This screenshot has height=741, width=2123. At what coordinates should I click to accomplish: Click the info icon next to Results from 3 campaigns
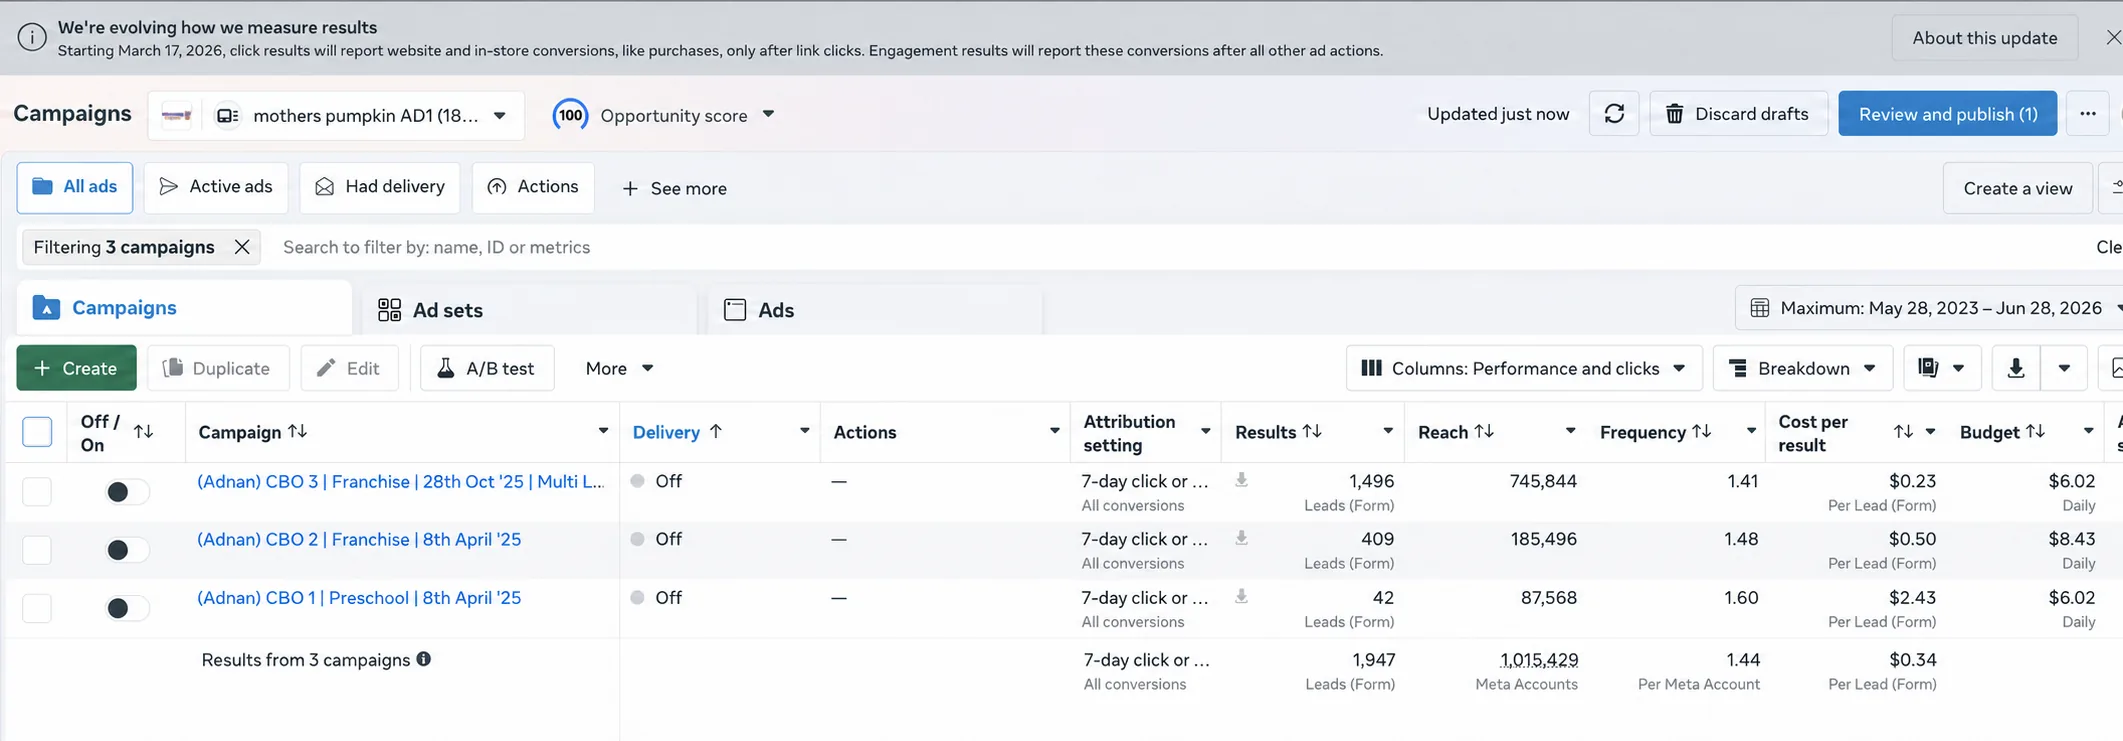(424, 659)
